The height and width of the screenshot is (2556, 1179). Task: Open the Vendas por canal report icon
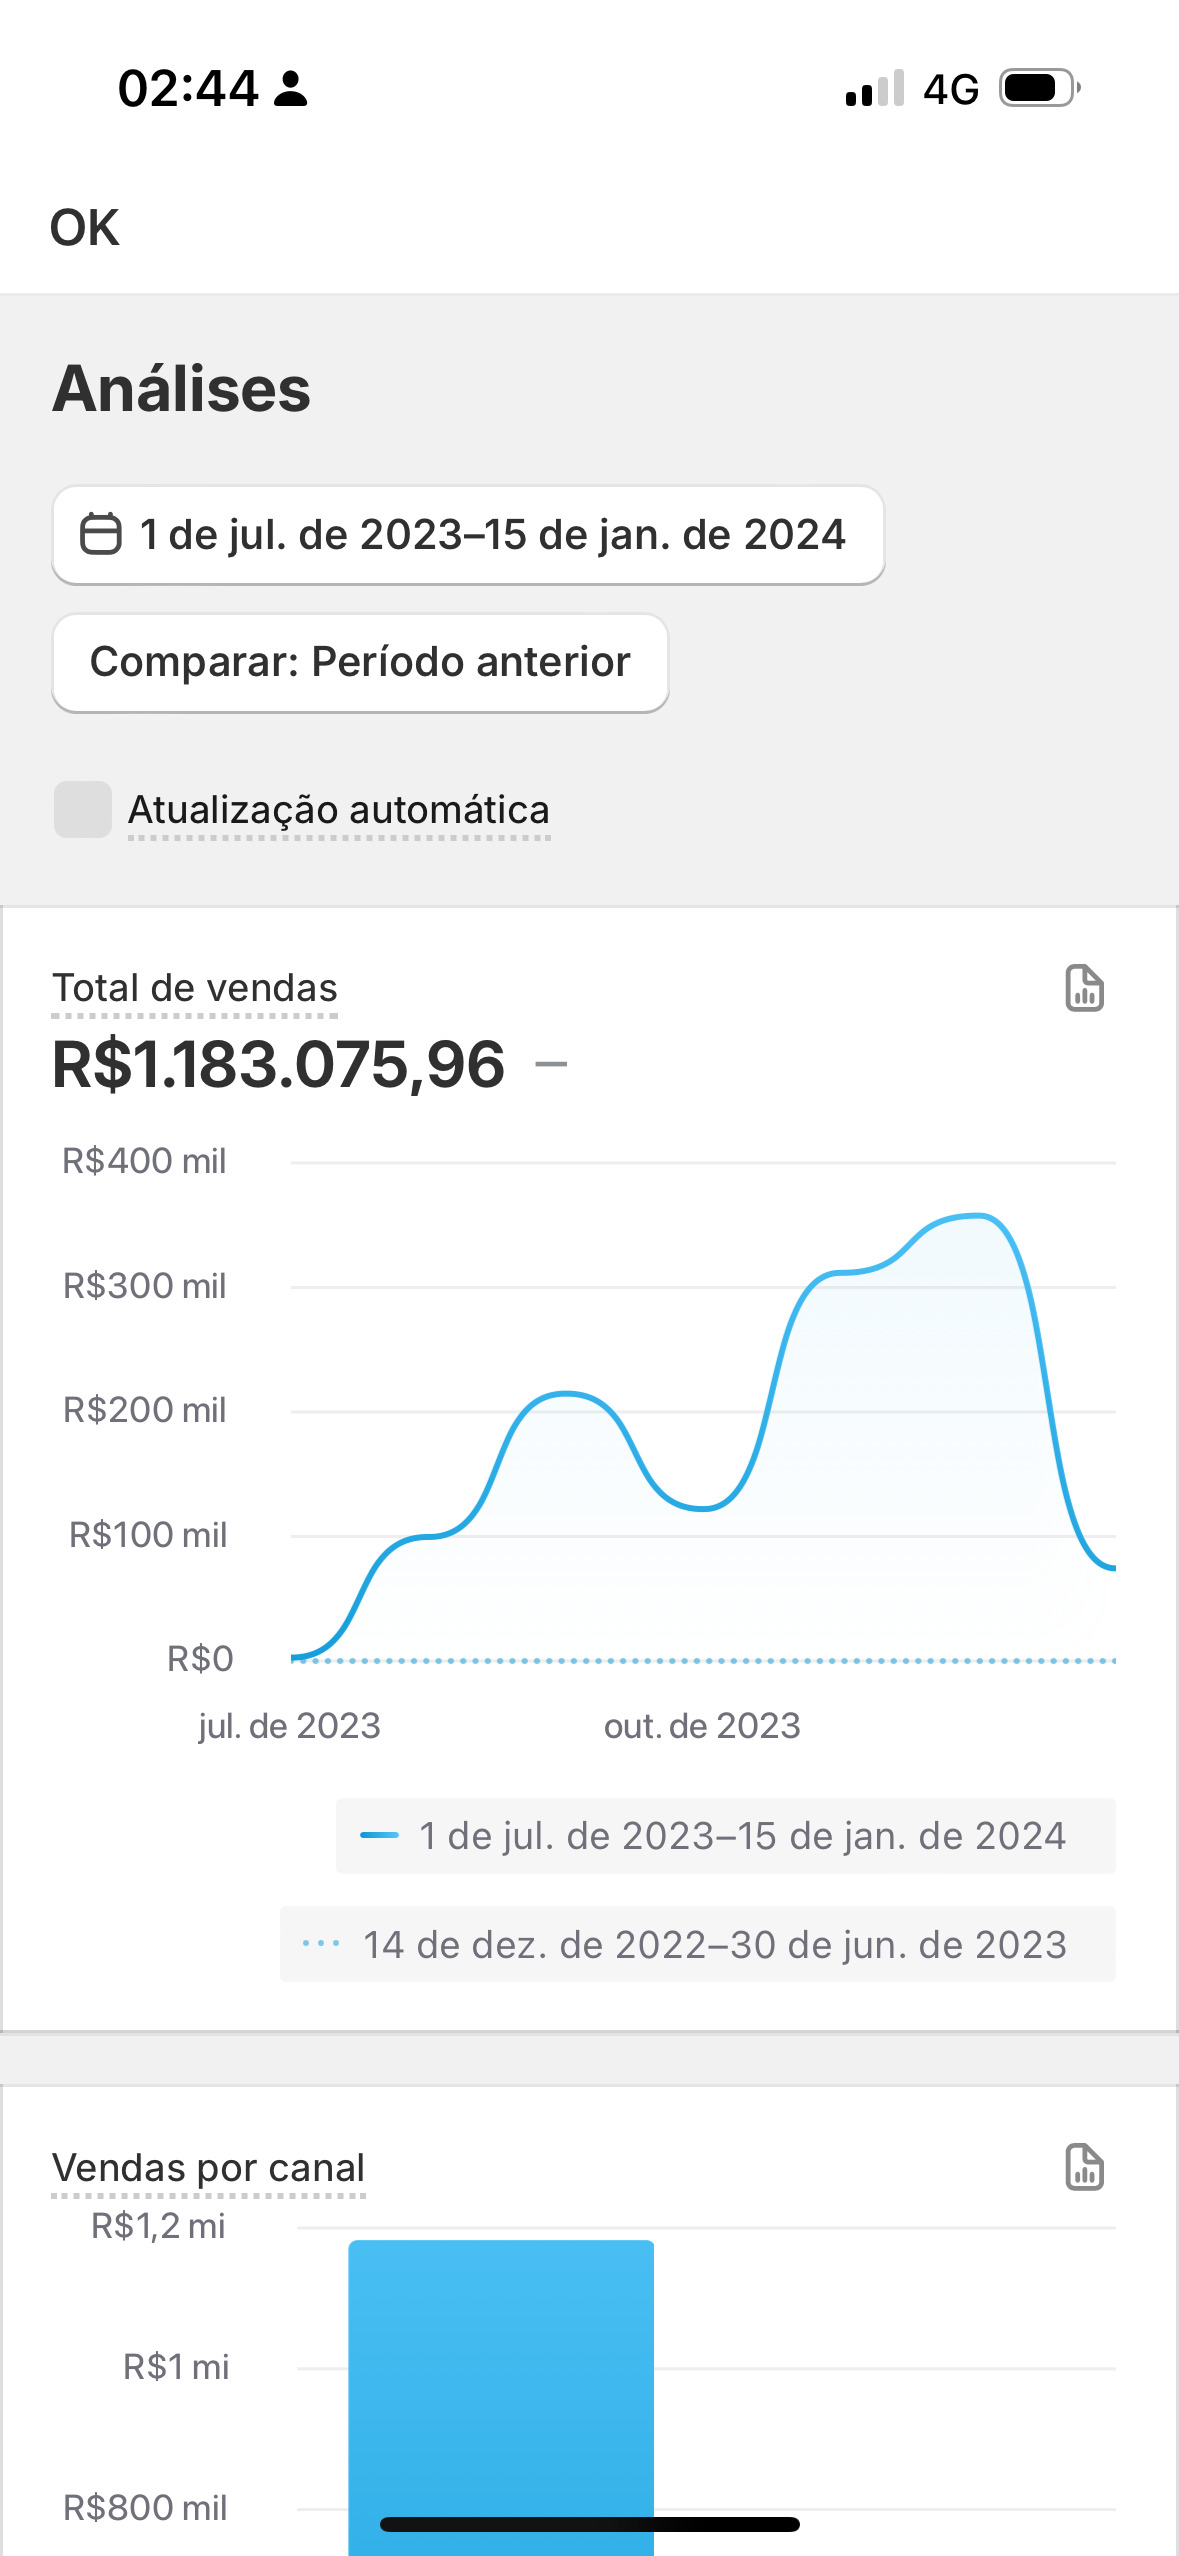point(1084,2167)
